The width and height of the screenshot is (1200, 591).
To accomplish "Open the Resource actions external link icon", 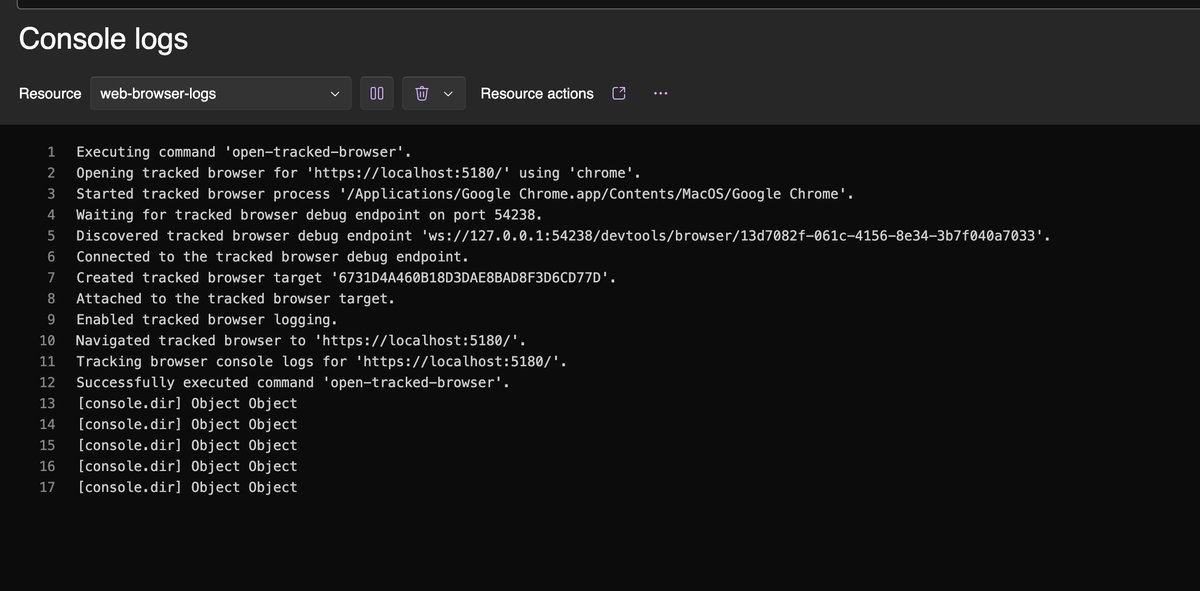I will (619, 93).
